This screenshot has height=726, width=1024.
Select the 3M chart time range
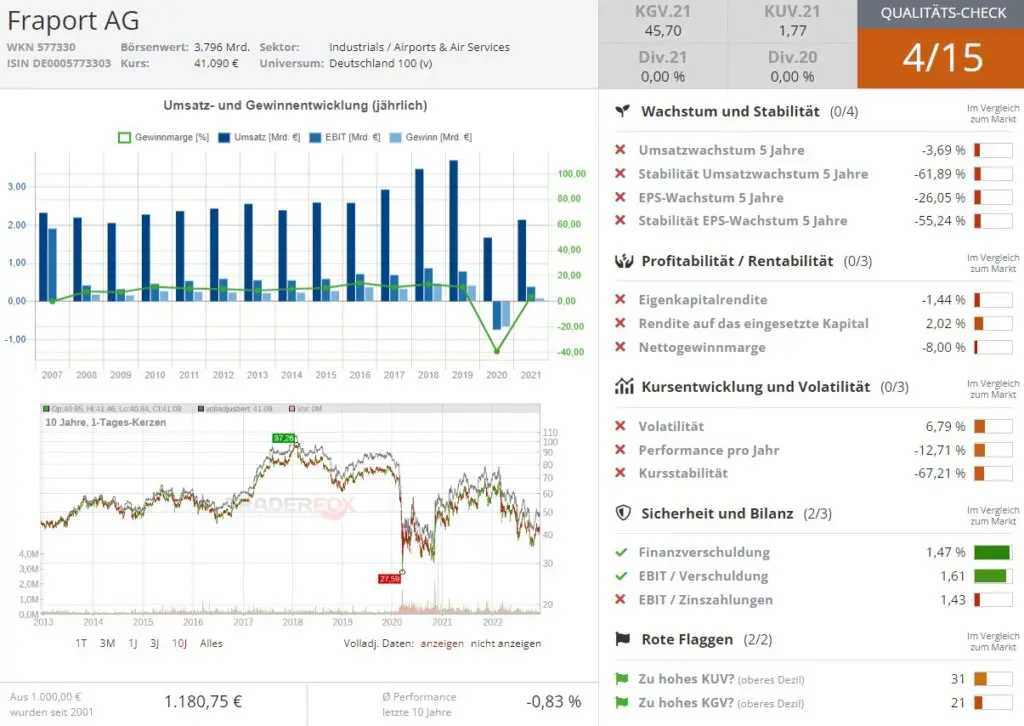point(107,643)
